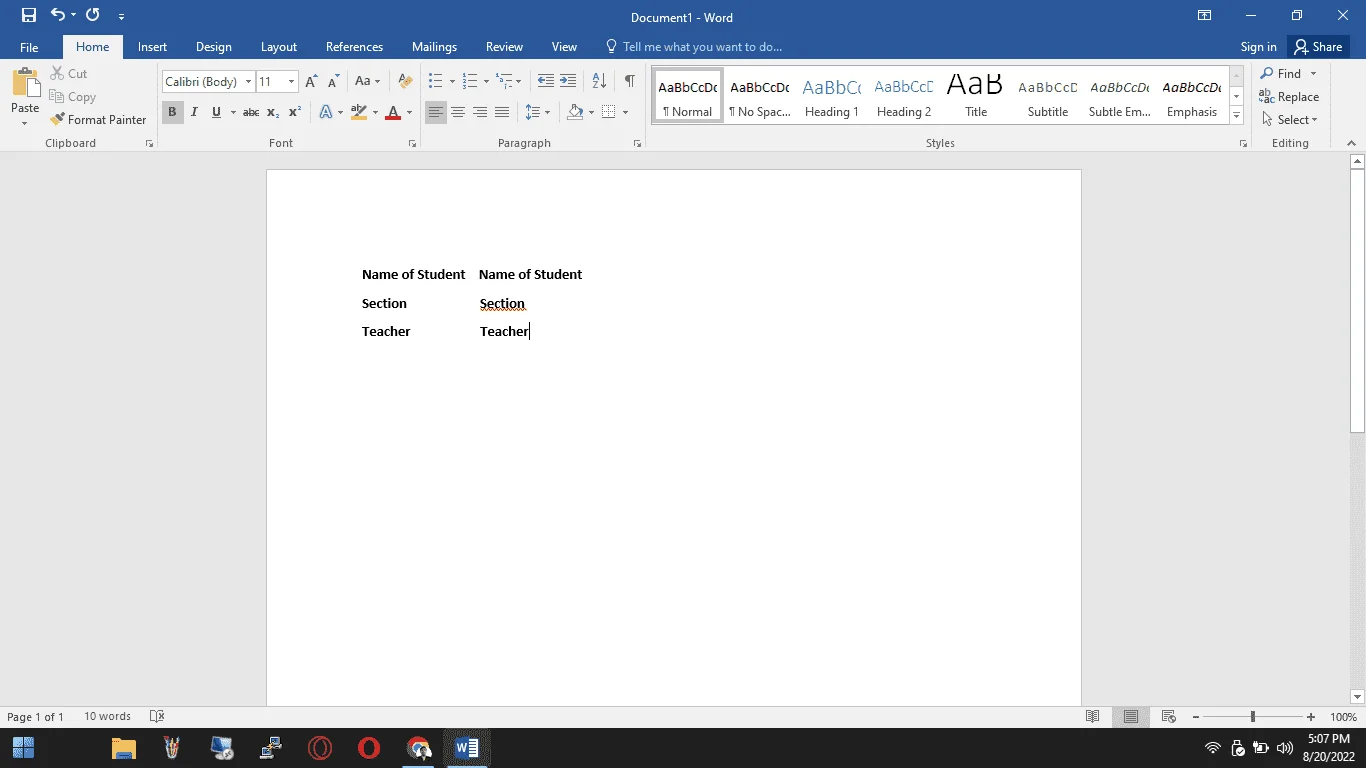Center align the paragraph

[458, 112]
